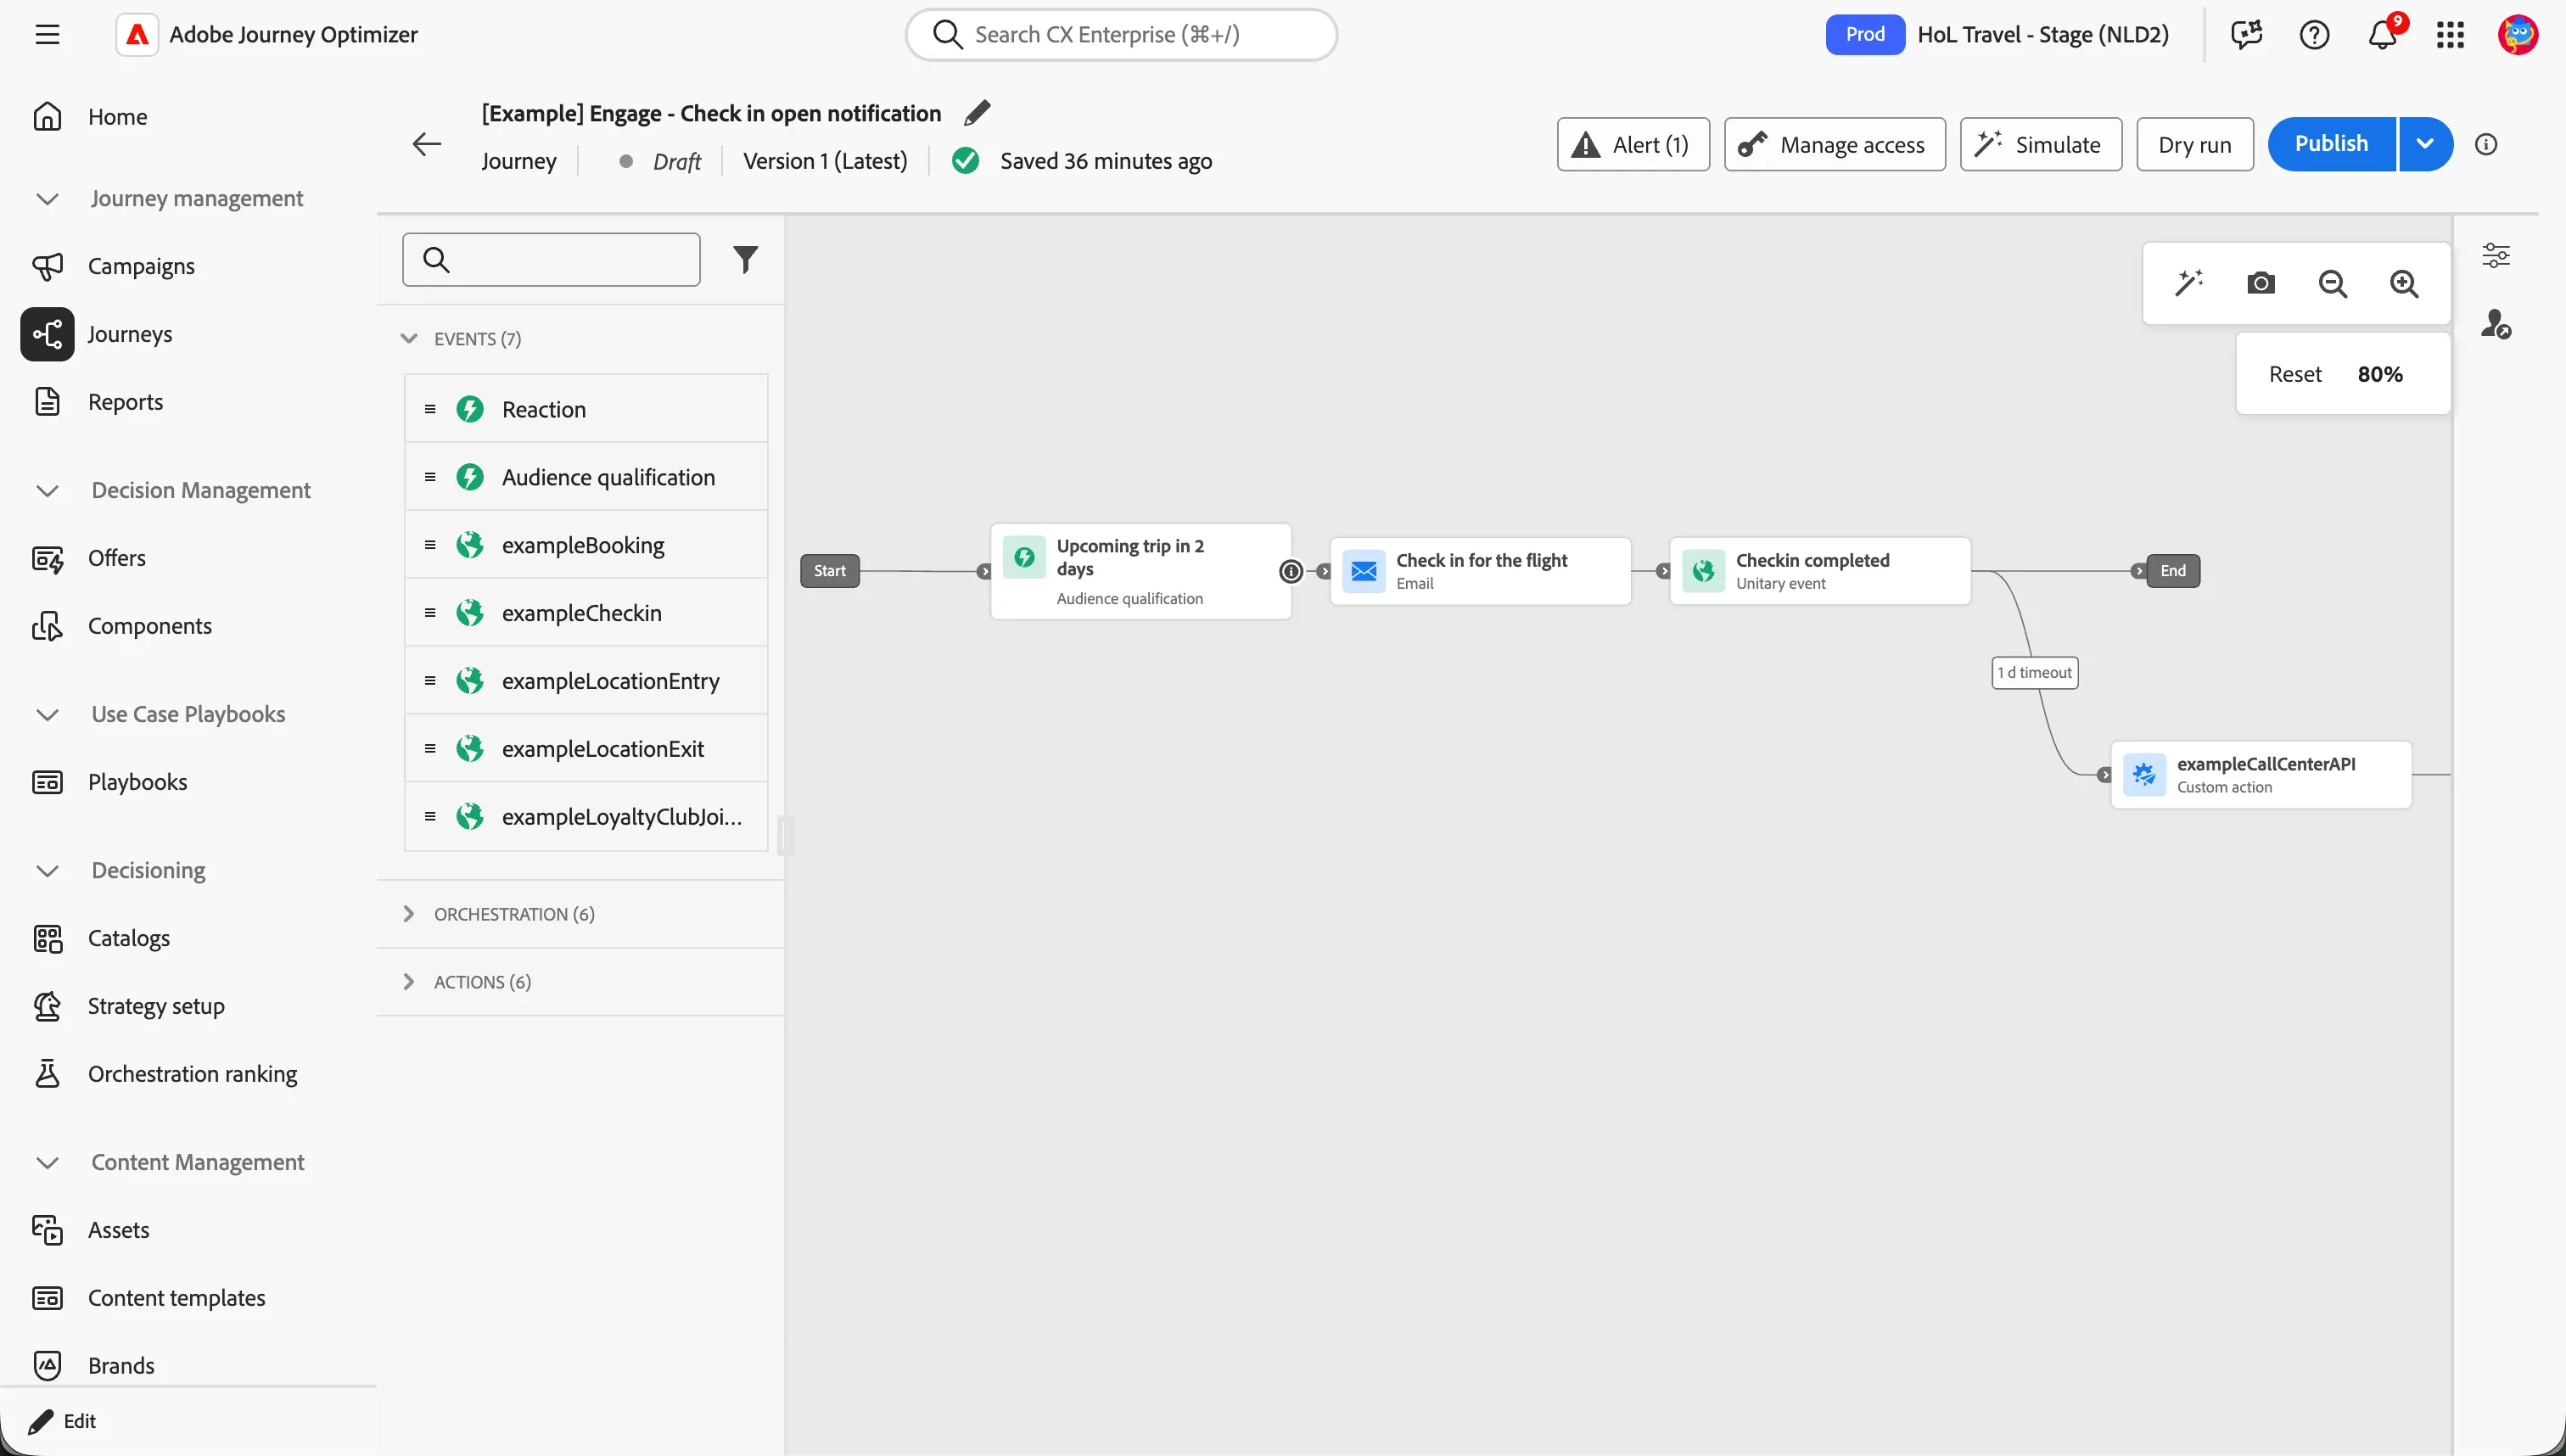Open Offers in the sidebar
This screenshot has width=2566, height=1456.
click(x=117, y=558)
